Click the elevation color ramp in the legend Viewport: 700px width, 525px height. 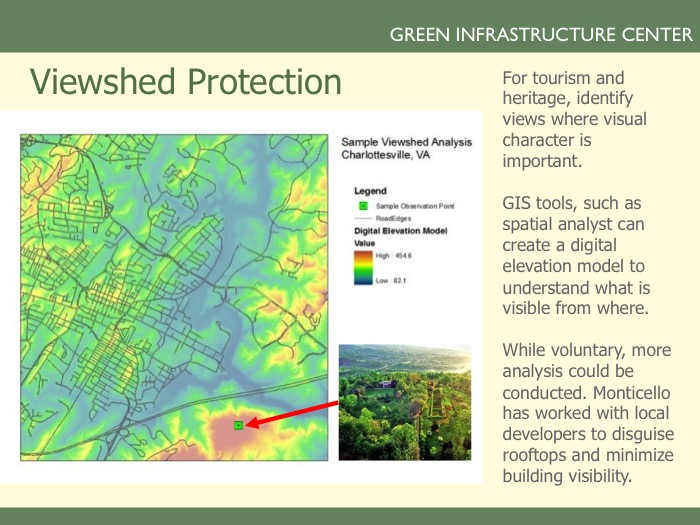tap(362, 268)
